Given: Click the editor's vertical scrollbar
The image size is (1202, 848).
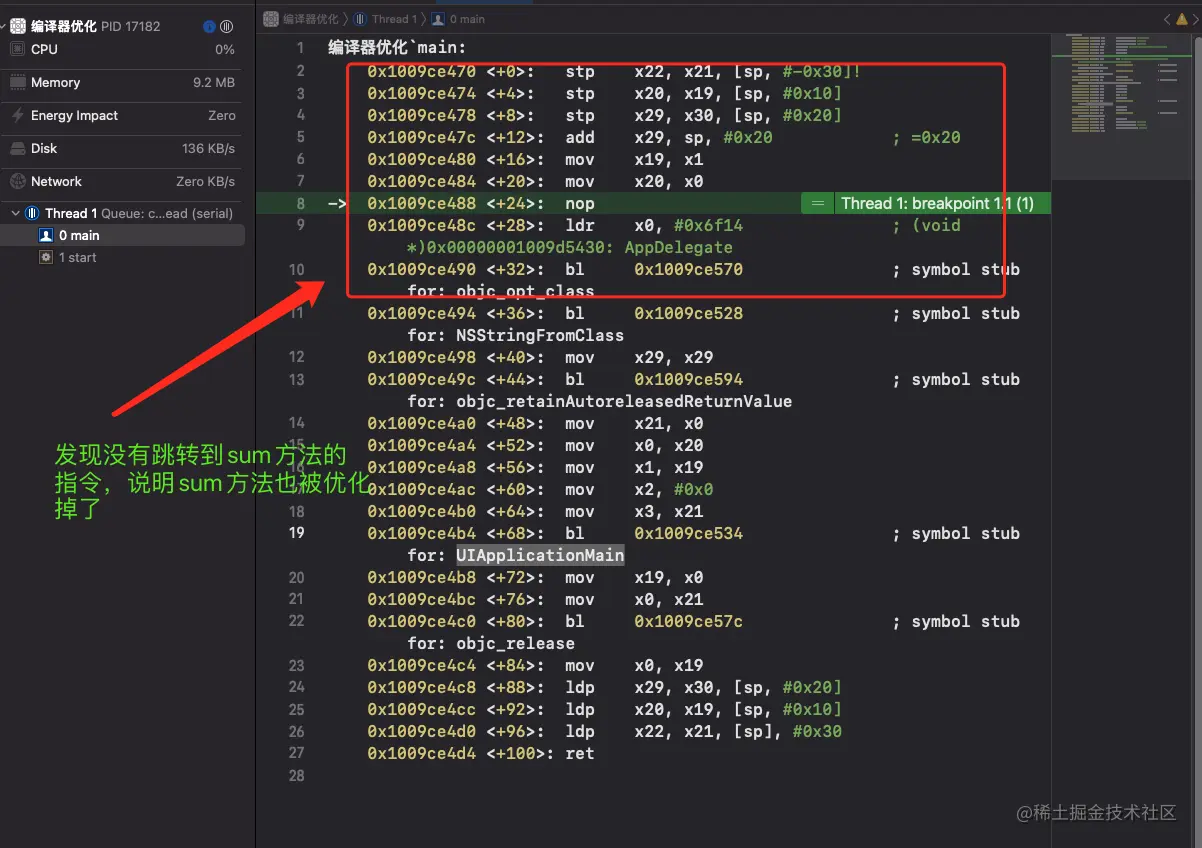Looking at the screenshot, I should pos(1196,440).
